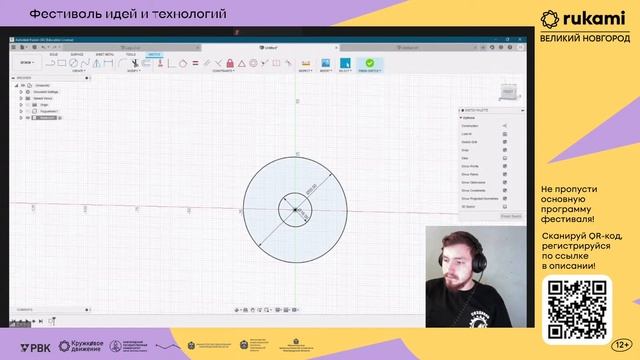The height and width of the screenshot is (360, 640).
Task: Toggle the 3D Sketch checkbox
Action: (x=505, y=207)
